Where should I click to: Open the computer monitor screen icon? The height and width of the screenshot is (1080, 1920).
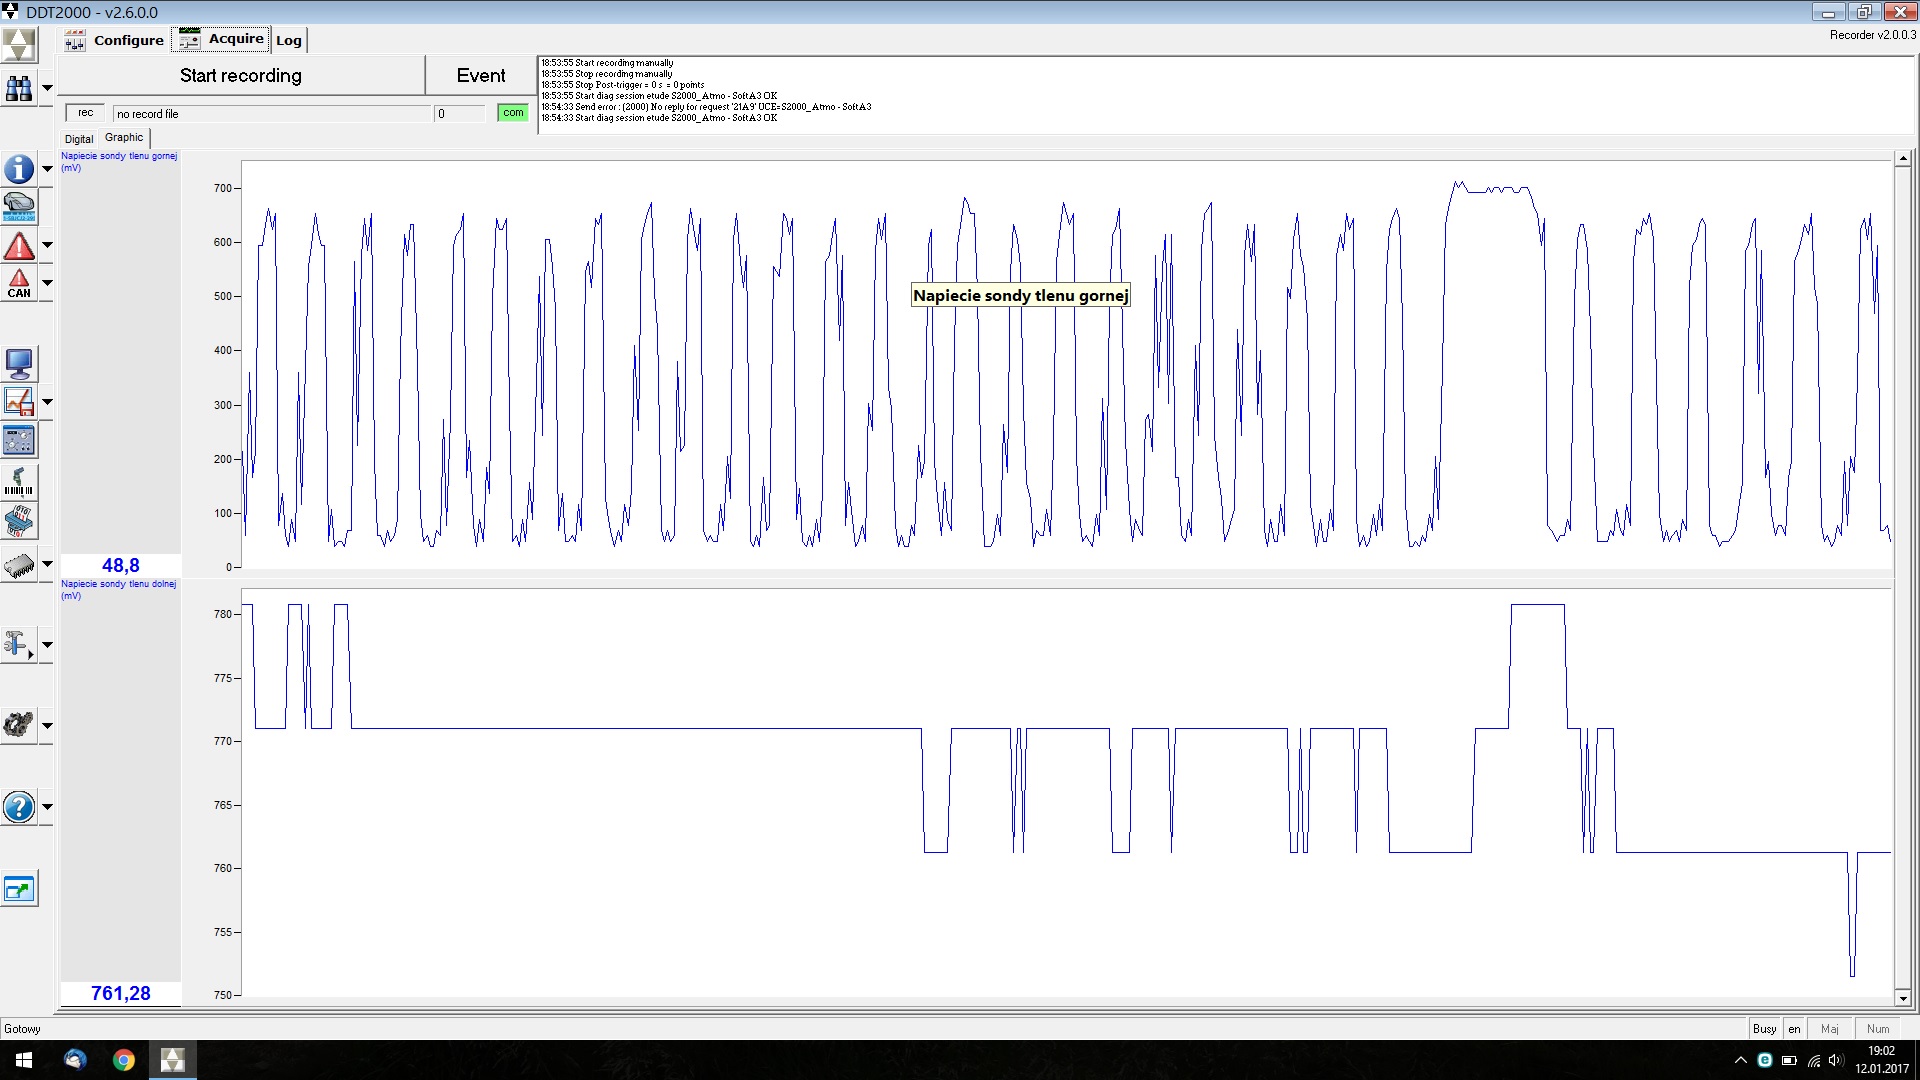tap(19, 363)
